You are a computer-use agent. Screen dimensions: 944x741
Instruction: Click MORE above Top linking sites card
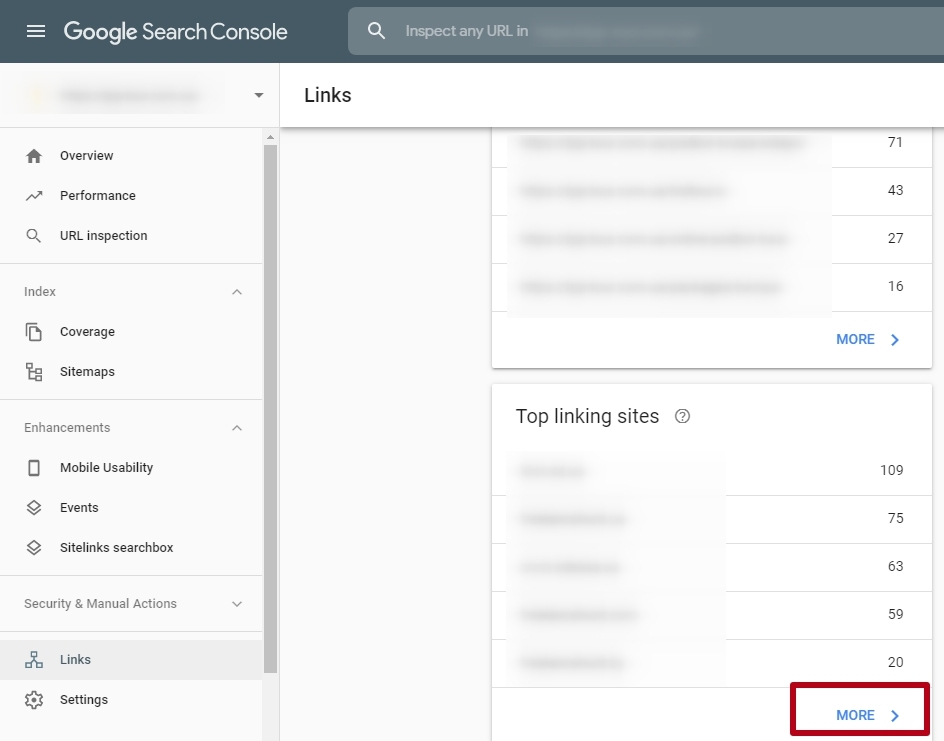click(868, 339)
